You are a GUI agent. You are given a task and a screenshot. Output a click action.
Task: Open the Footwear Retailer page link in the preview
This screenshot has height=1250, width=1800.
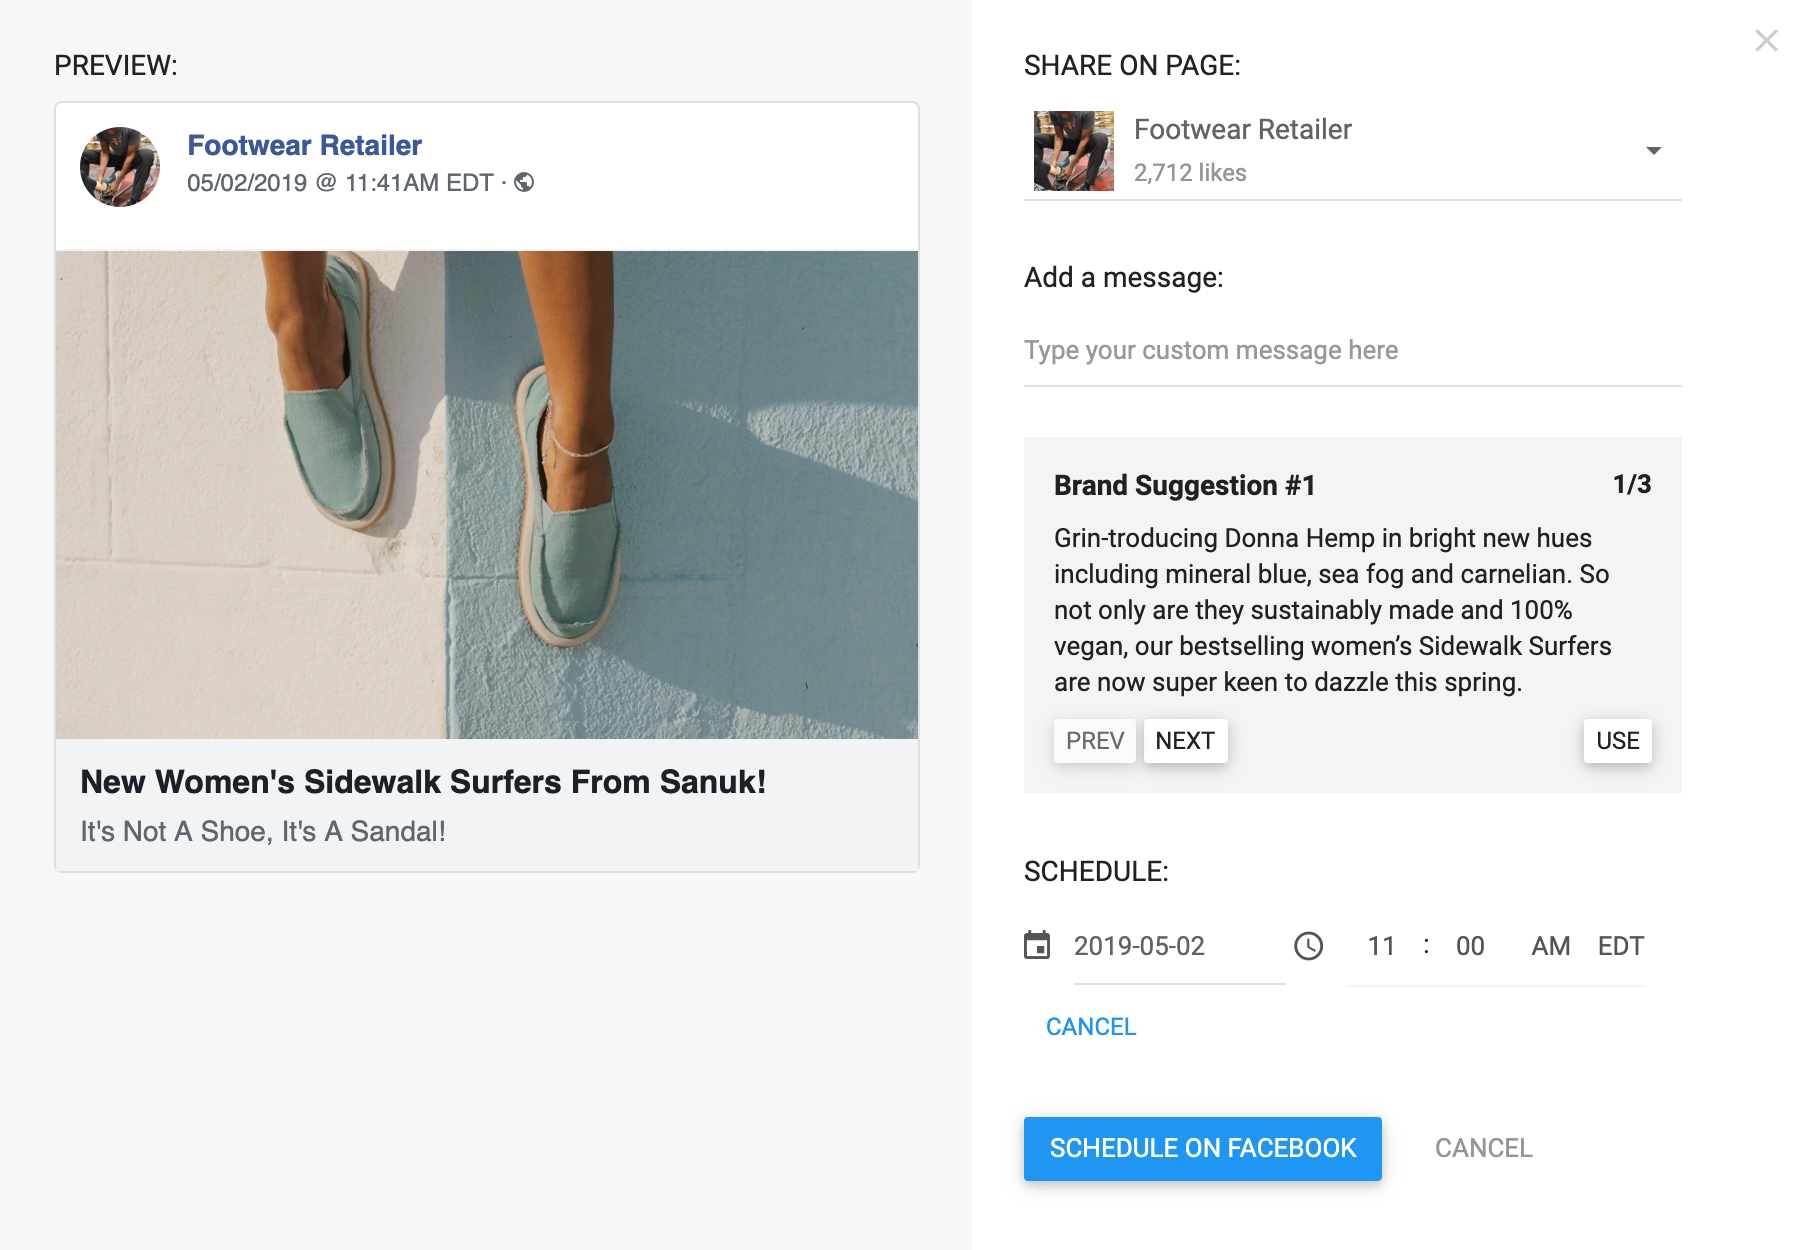304,146
